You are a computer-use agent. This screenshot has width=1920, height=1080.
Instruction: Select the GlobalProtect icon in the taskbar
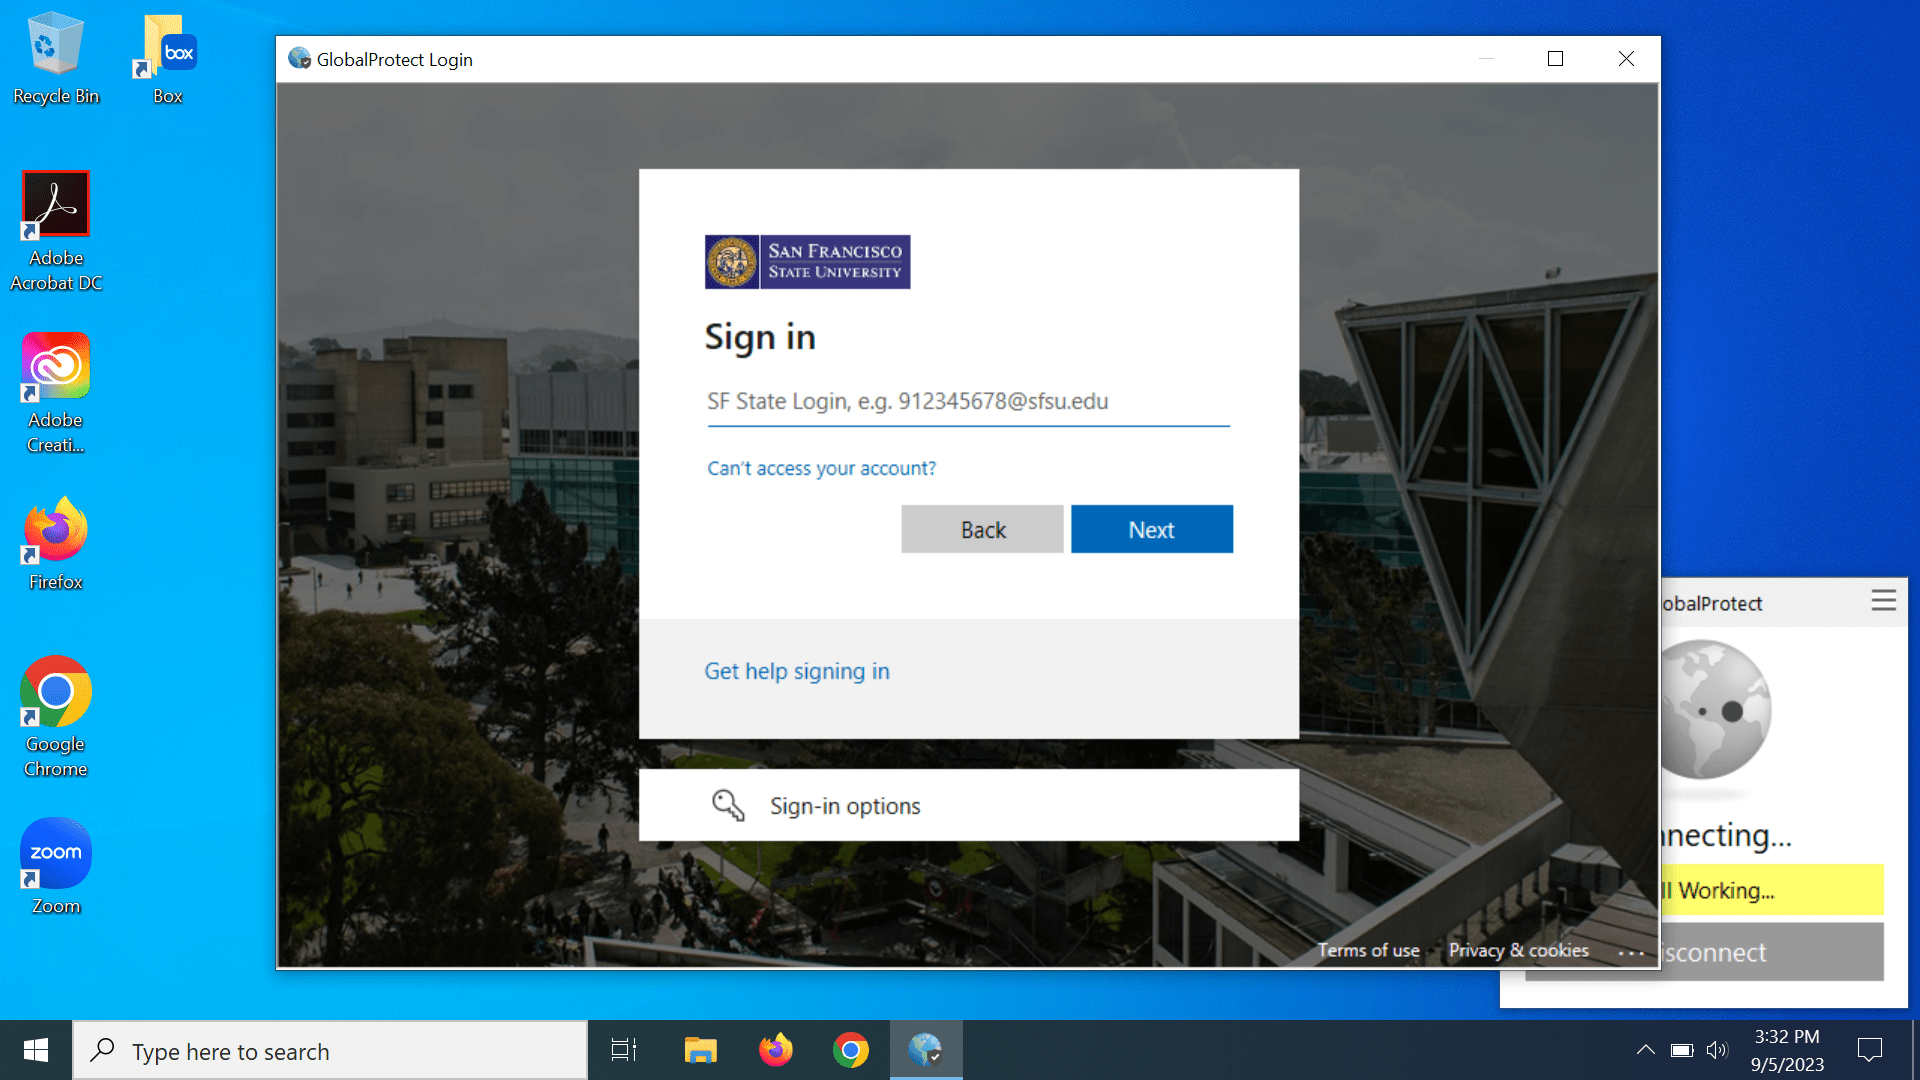pos(925,1050)
